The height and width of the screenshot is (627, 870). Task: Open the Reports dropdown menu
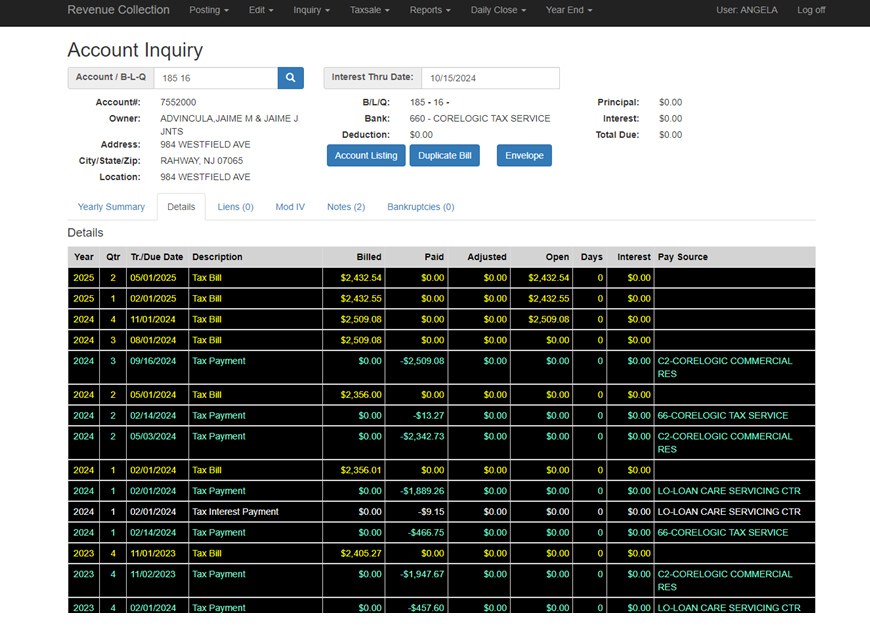click(x=430, y=10)
